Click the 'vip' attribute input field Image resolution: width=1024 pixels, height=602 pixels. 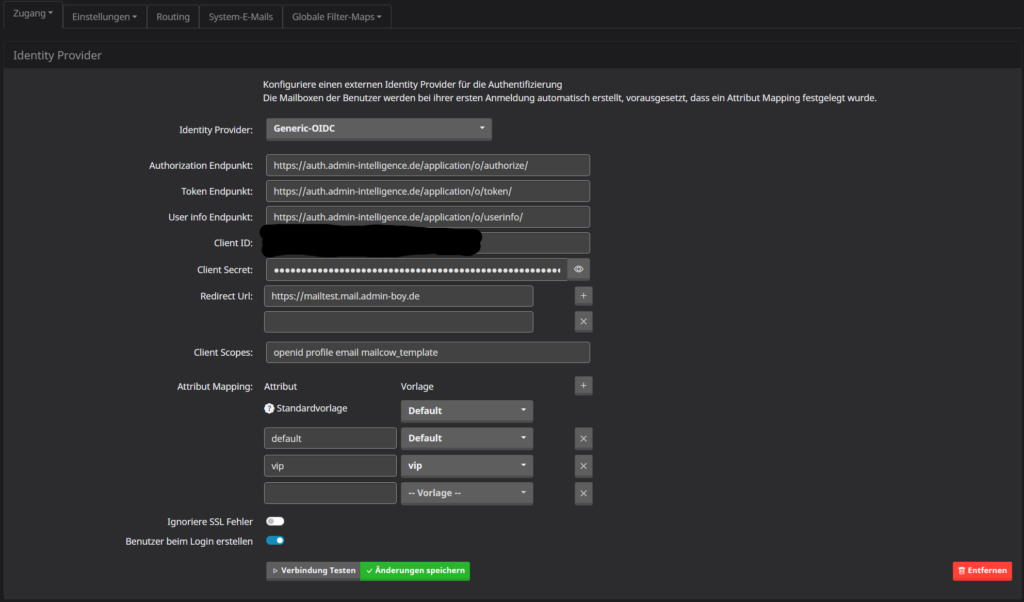330,466
